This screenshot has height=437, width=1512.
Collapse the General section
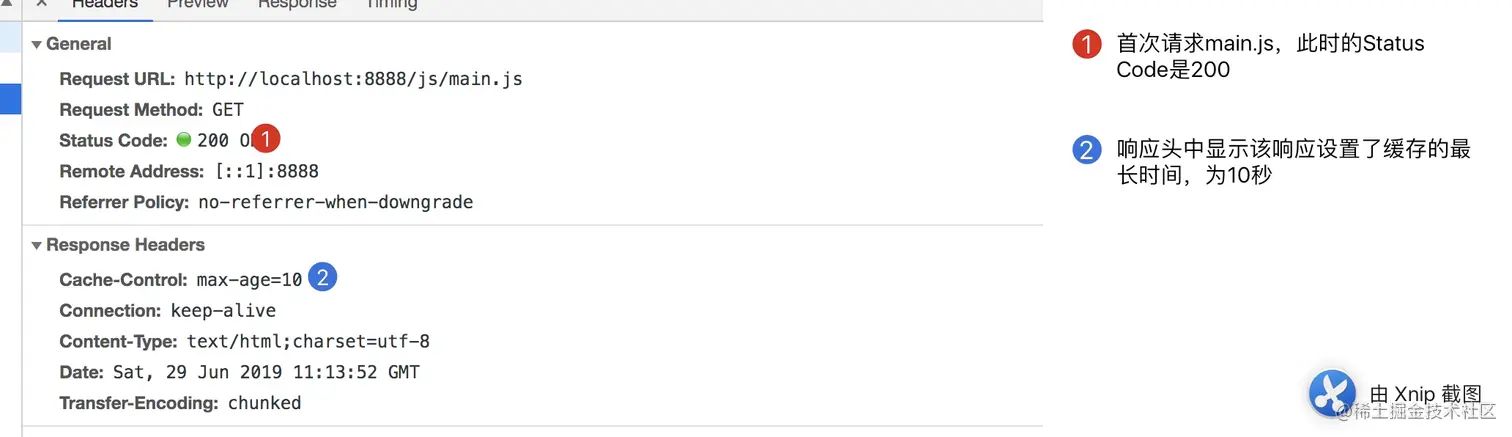(x=37, y=45)
